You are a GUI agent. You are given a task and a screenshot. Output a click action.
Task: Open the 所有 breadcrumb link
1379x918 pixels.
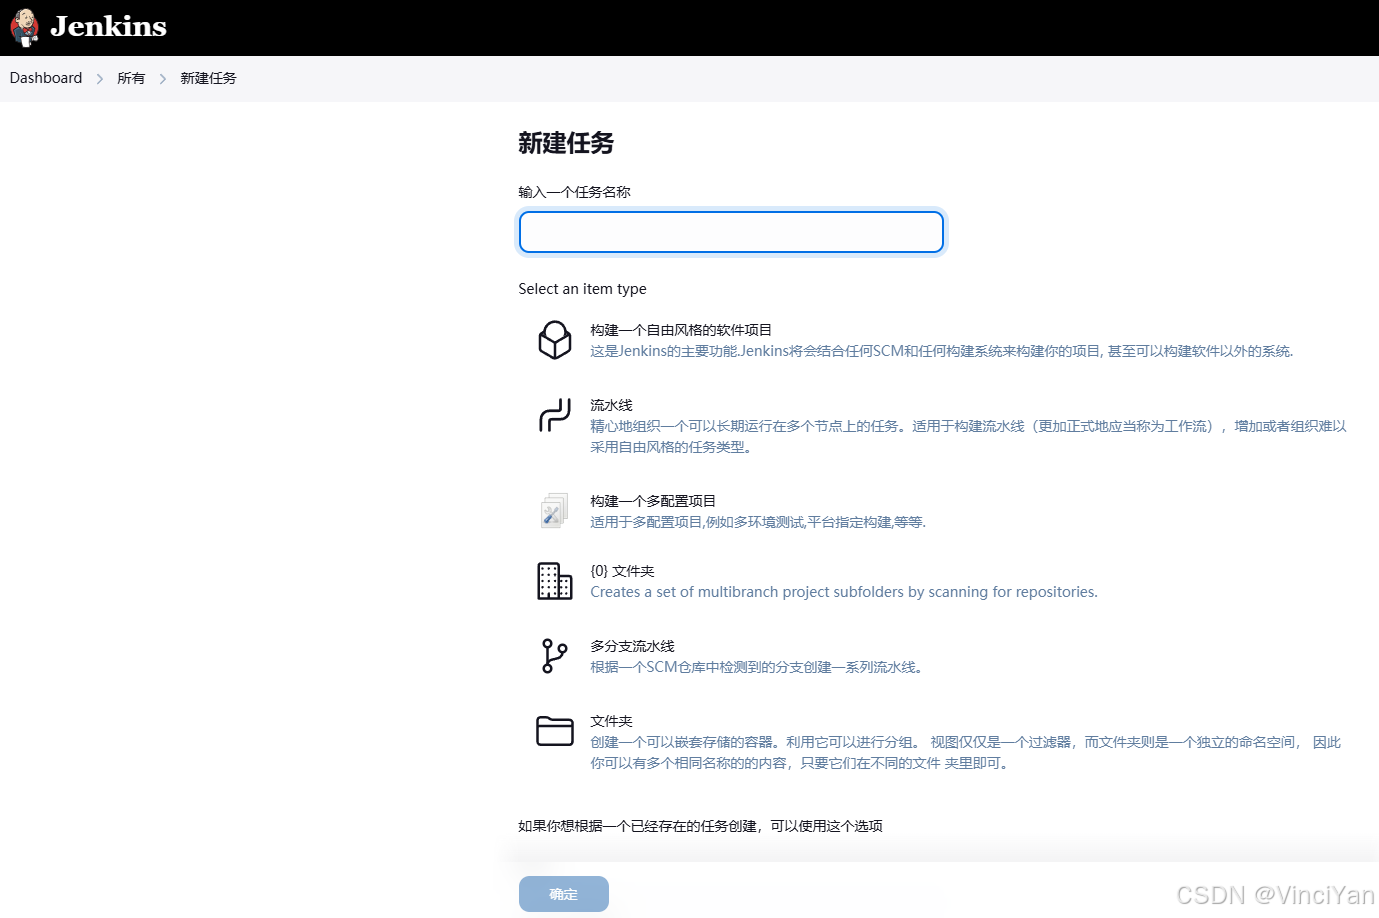131,78
